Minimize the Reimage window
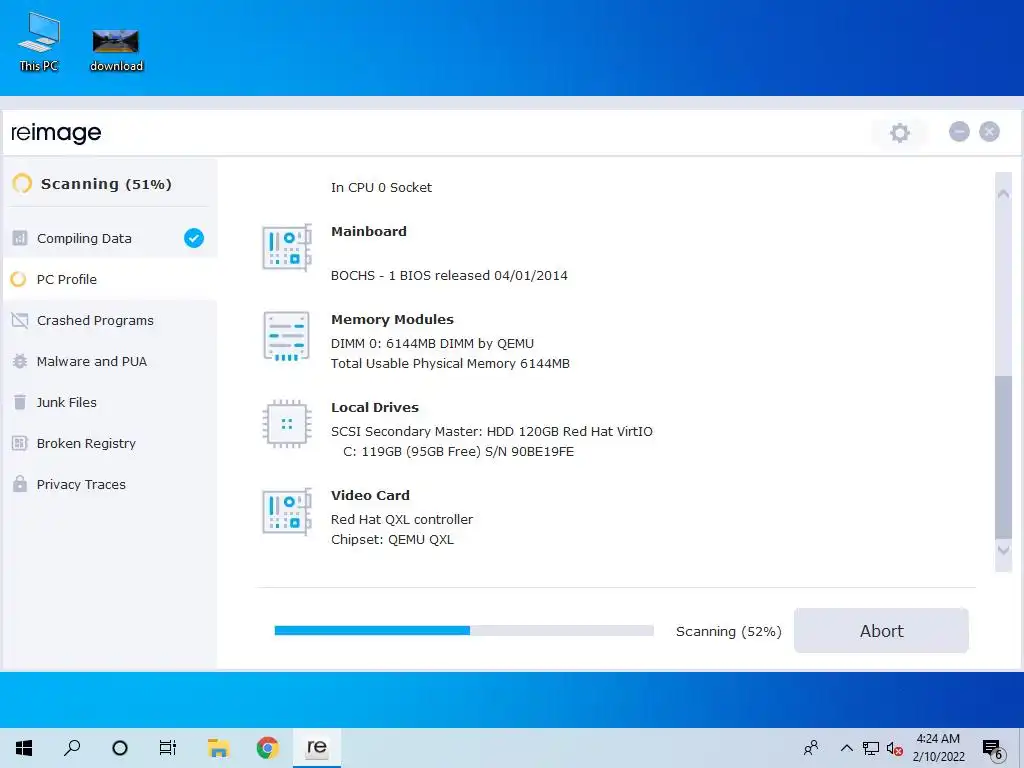Viewport: 1024px width, 768px height. pos(959,132)
